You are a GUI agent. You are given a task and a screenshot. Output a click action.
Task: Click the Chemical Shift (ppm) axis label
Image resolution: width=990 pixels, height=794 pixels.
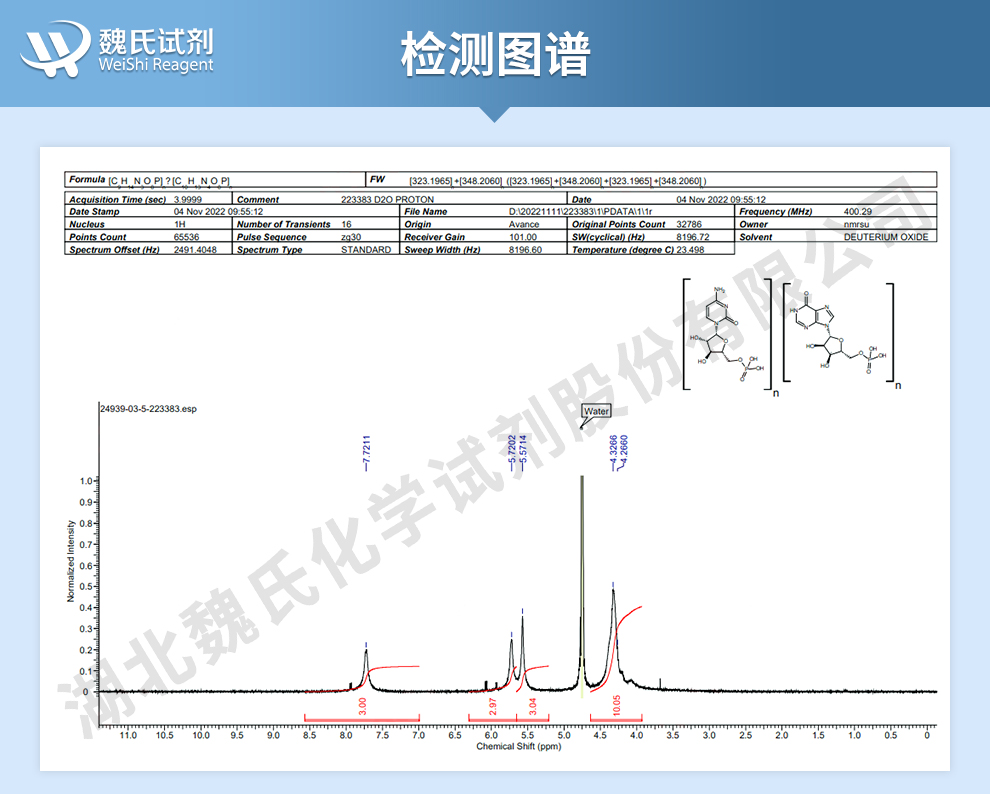pos(518,747)
